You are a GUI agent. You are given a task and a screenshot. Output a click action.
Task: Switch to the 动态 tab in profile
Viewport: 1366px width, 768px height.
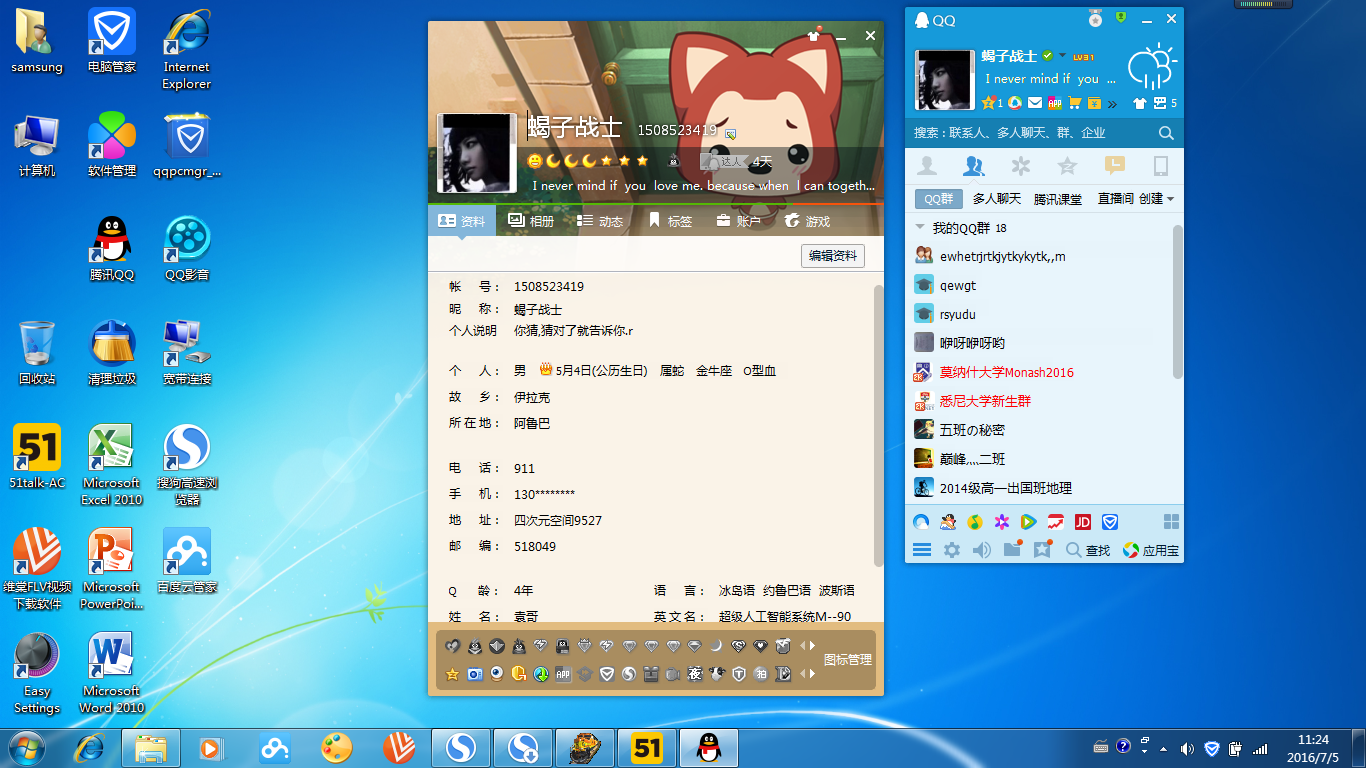pyautogui.click(x=599, y=221)
